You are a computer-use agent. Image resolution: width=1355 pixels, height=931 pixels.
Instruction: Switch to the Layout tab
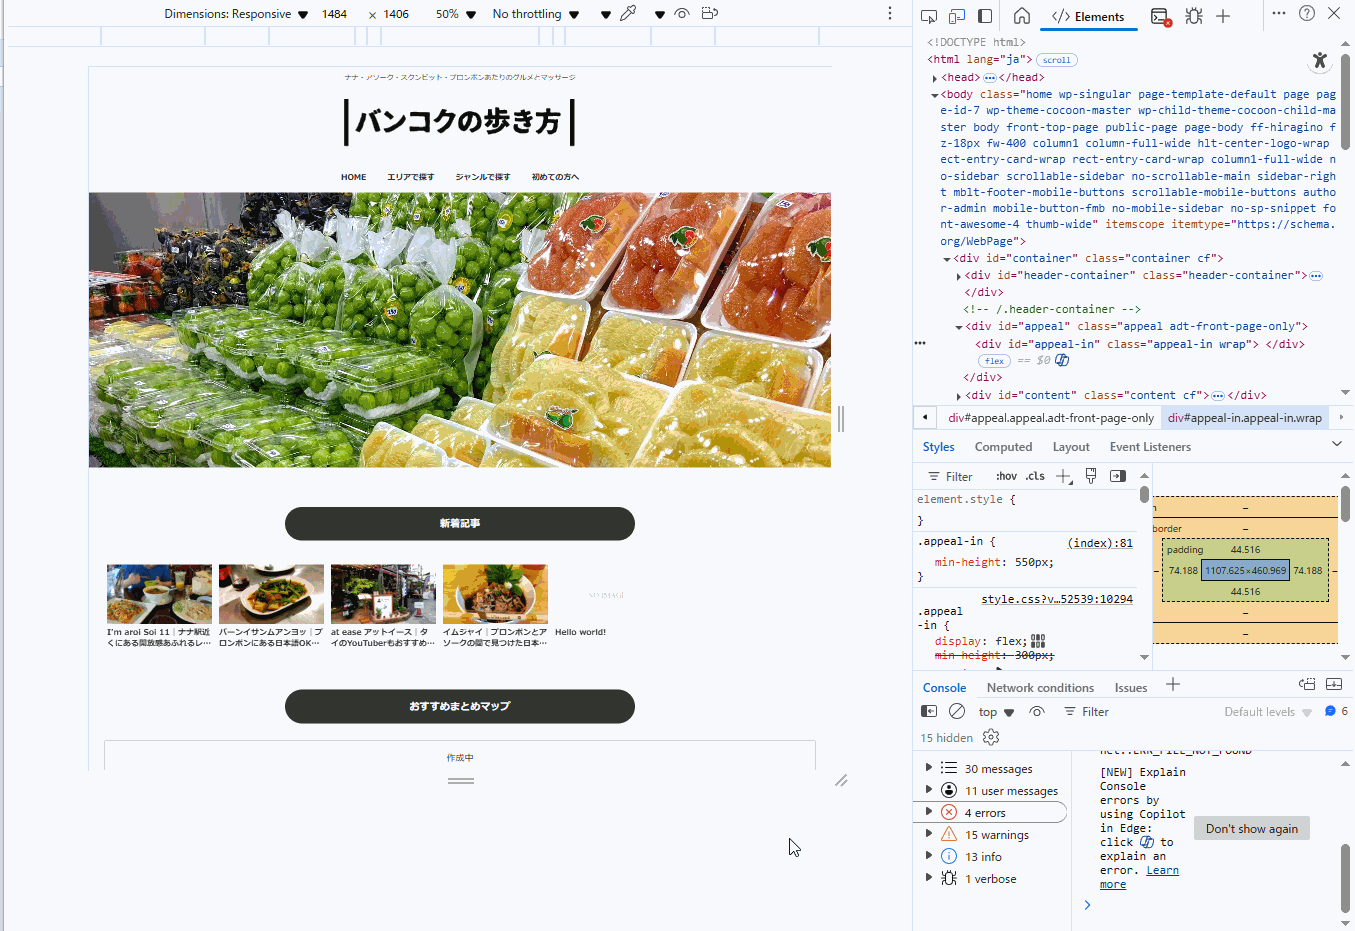click(x=1071, y=447)
